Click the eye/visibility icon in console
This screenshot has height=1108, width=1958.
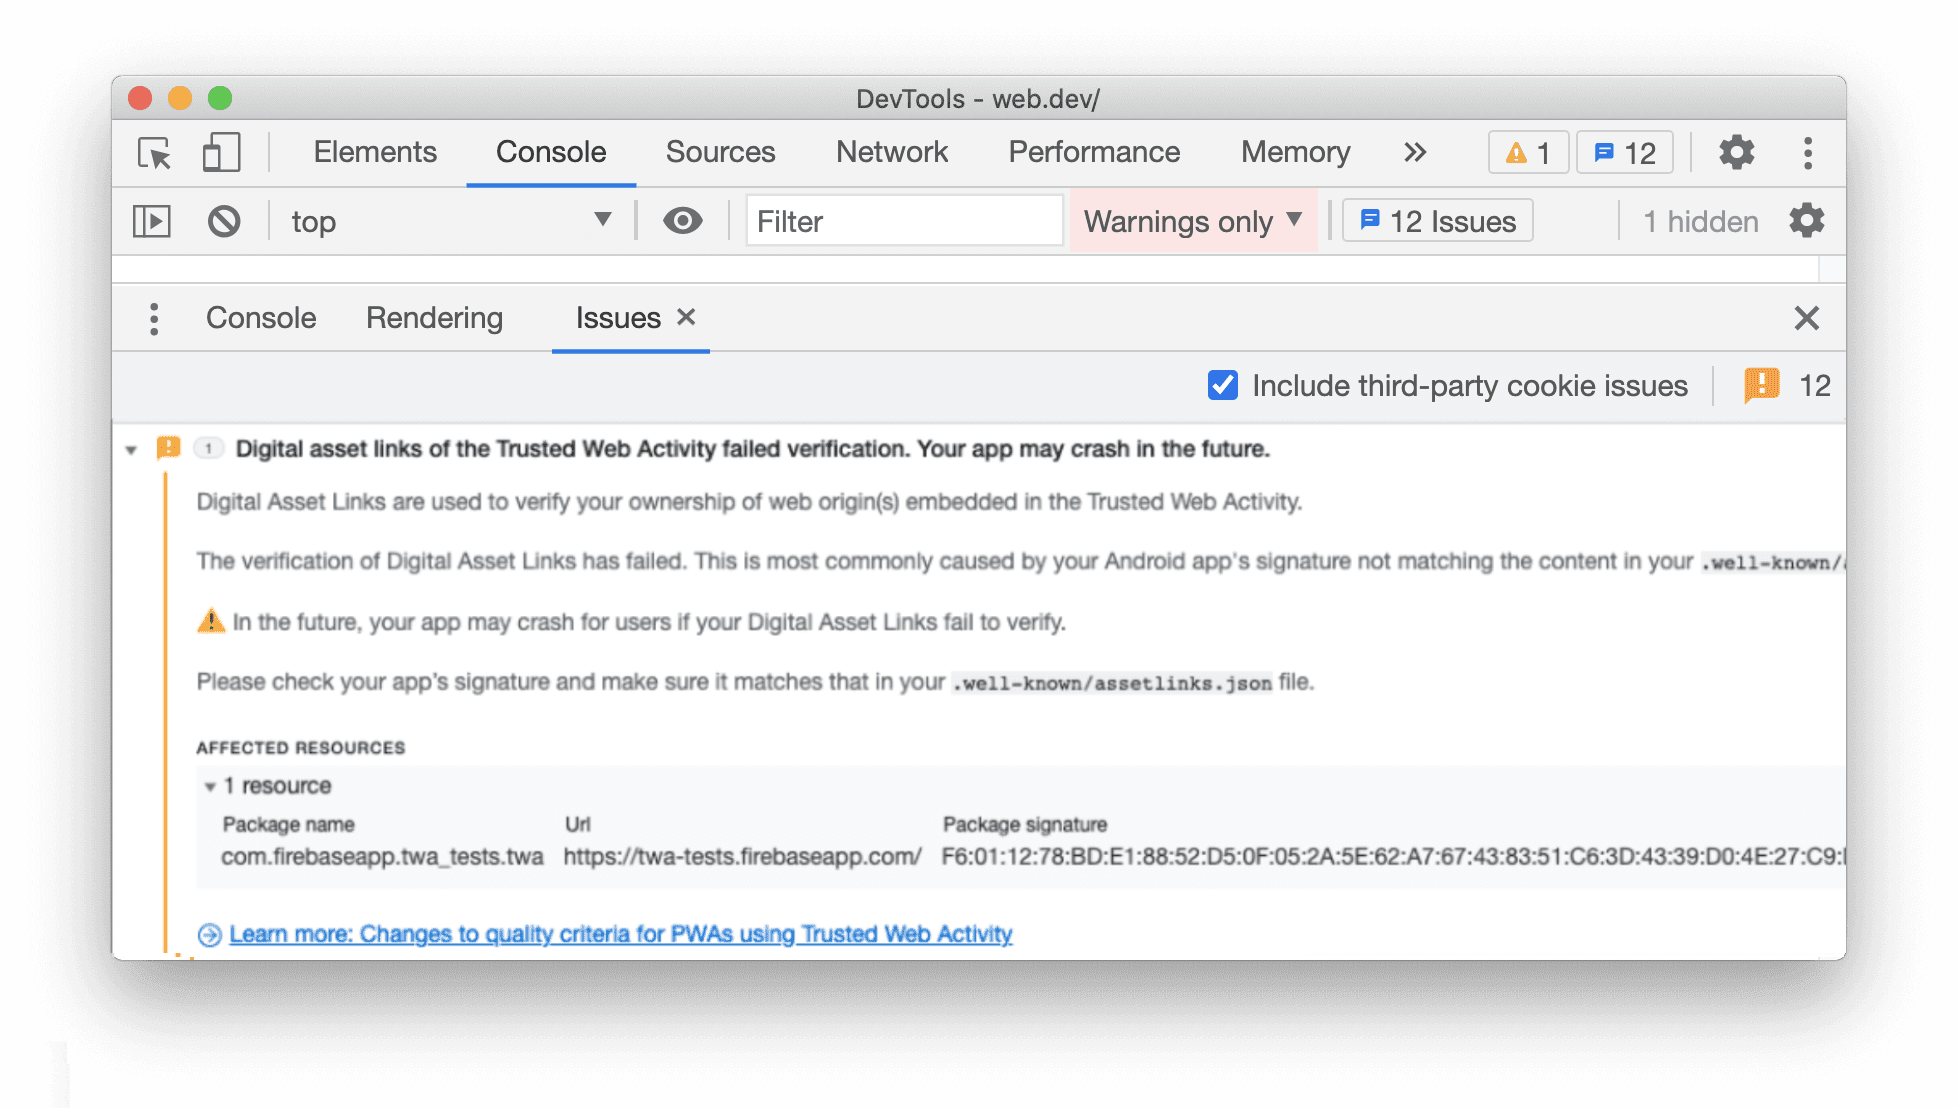(x=682, y=219)
